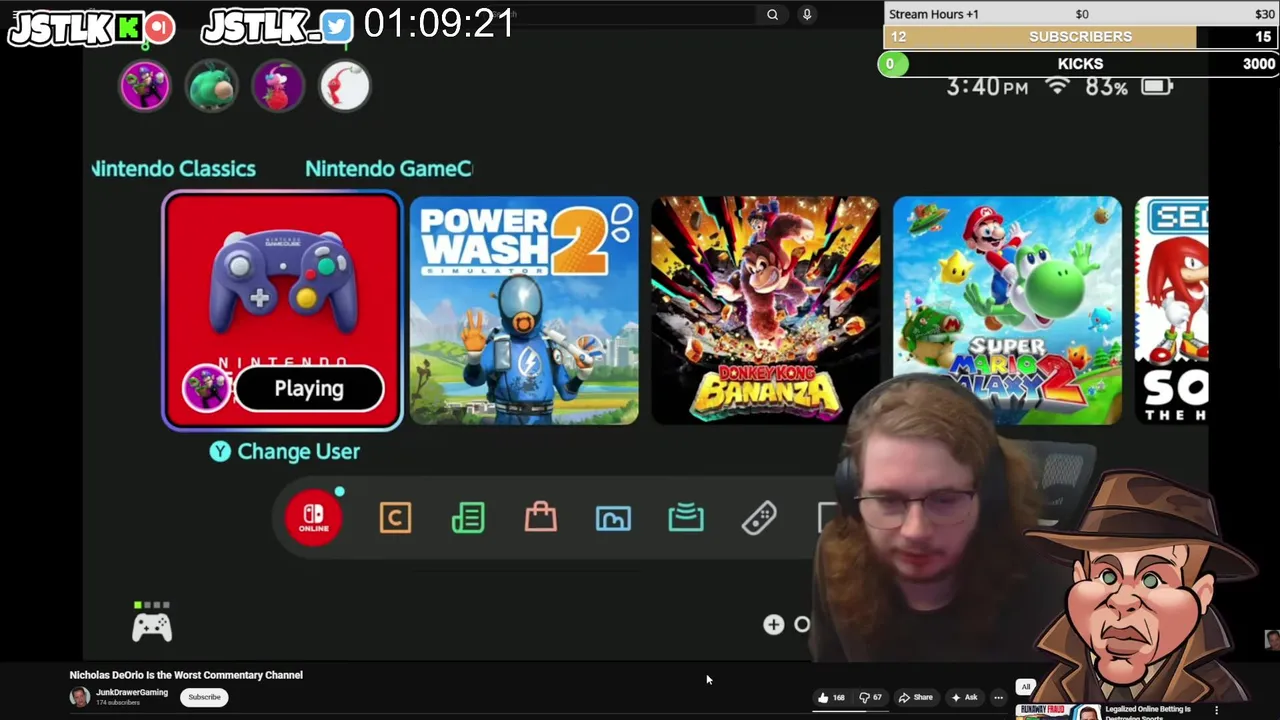Click the YouTube search magnifier icon
The height and width of the screenshot is (720, 1280).
pos(772,14)
